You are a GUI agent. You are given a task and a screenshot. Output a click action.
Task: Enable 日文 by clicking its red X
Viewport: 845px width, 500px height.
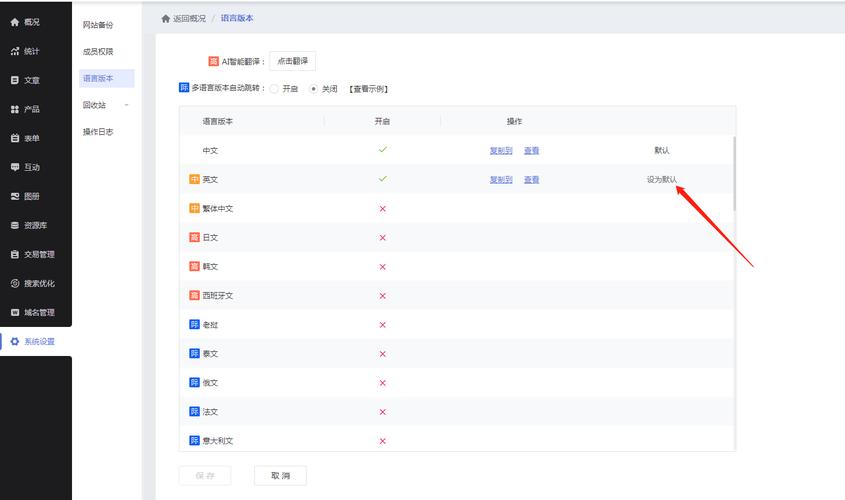tap(382, 238)
